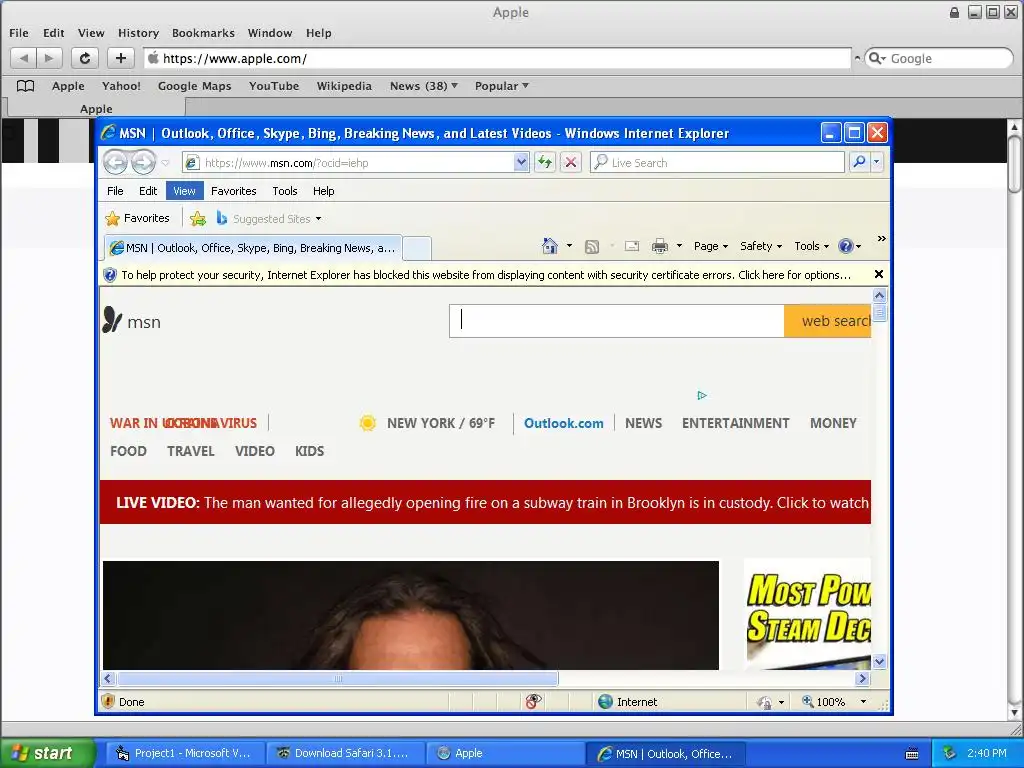Click IE refresh button beside address bar

545,163
